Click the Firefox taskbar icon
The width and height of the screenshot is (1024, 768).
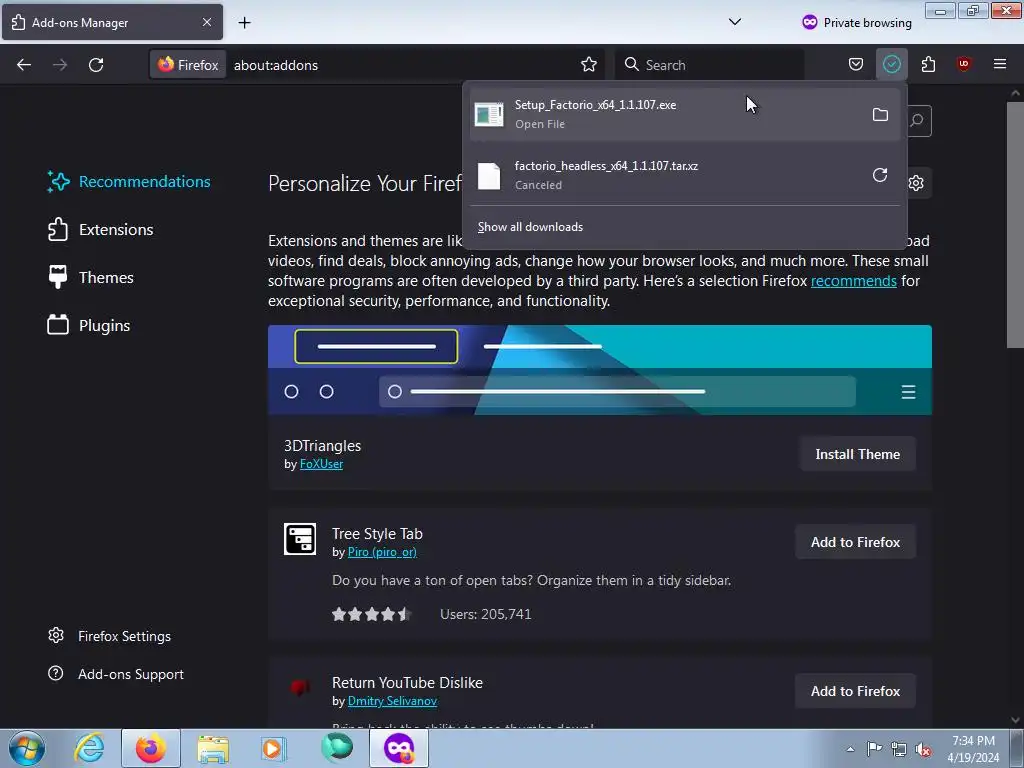click(151, 748)
